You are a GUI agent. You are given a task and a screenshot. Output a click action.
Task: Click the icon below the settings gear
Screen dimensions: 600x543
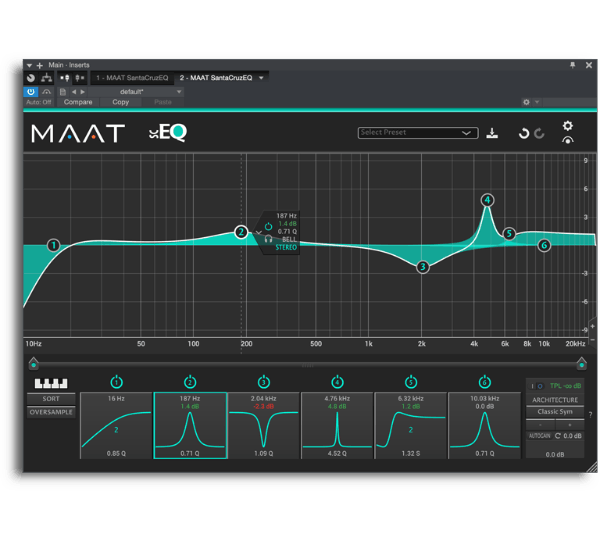tap(567, 140)
